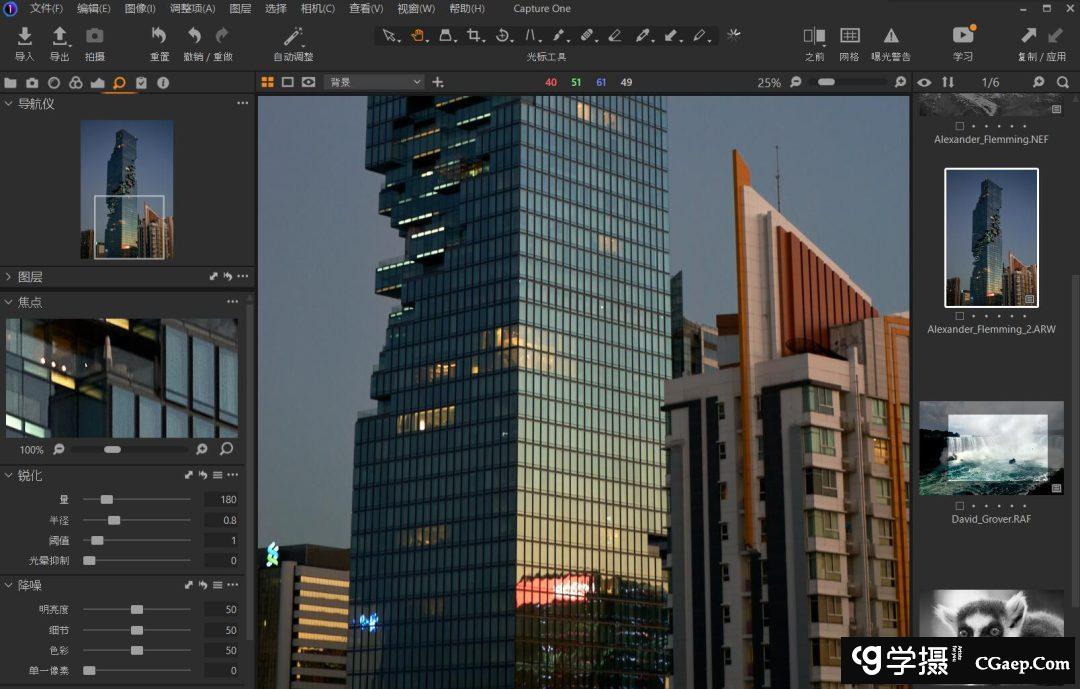1080x689 pixels.
Task: Select the Crop cursor tool
Action: [x=475, y=36]
